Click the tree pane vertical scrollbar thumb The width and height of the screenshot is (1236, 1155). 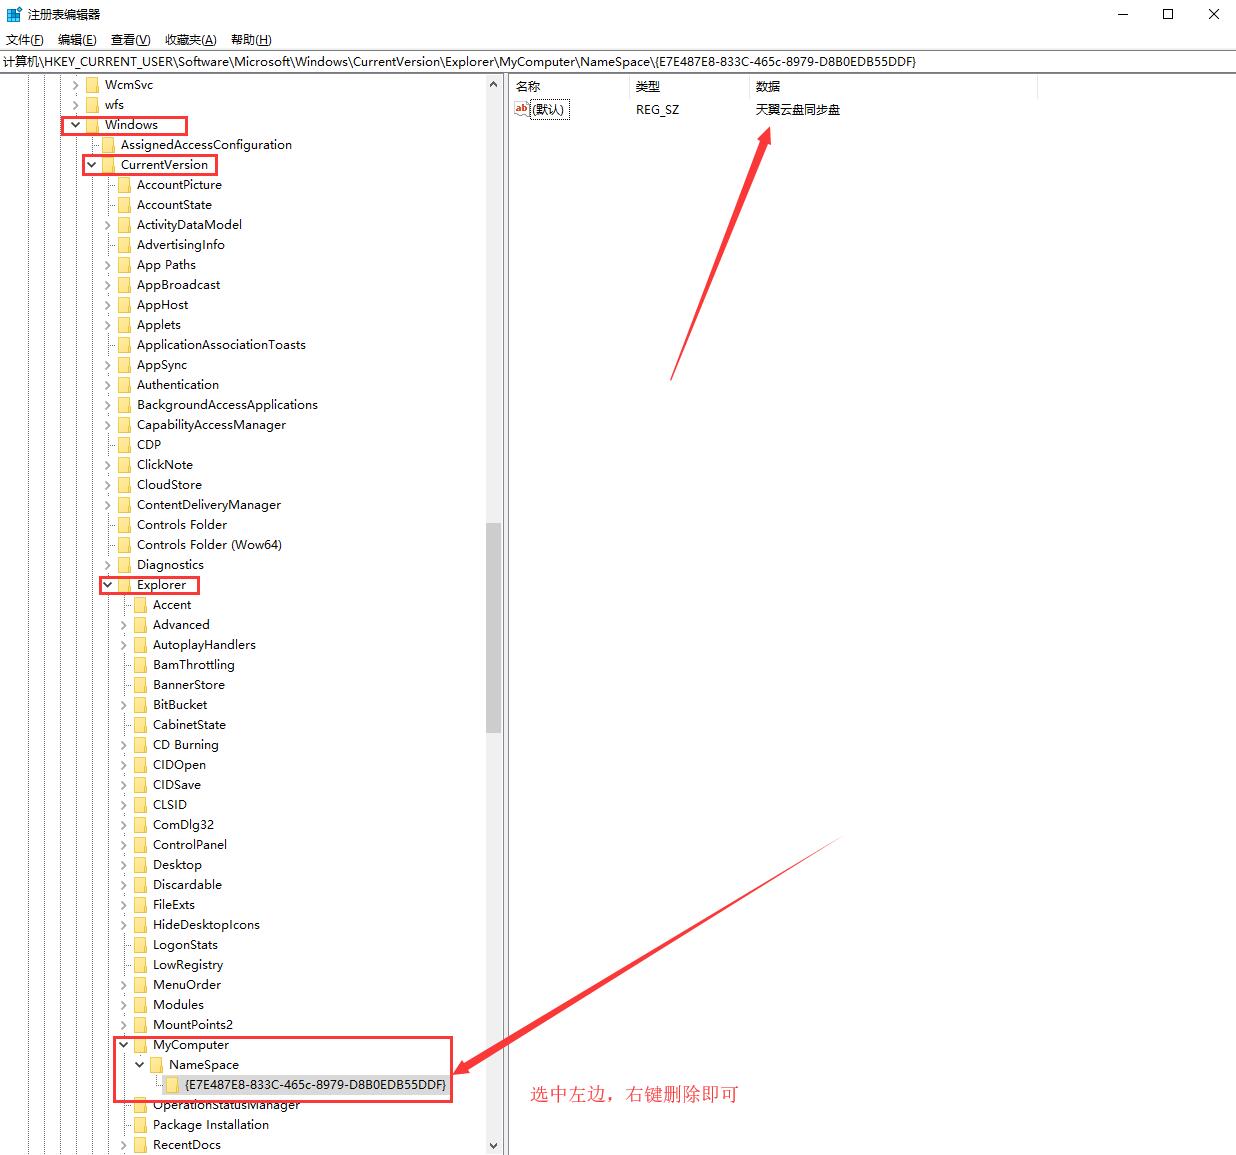[493, 627]
